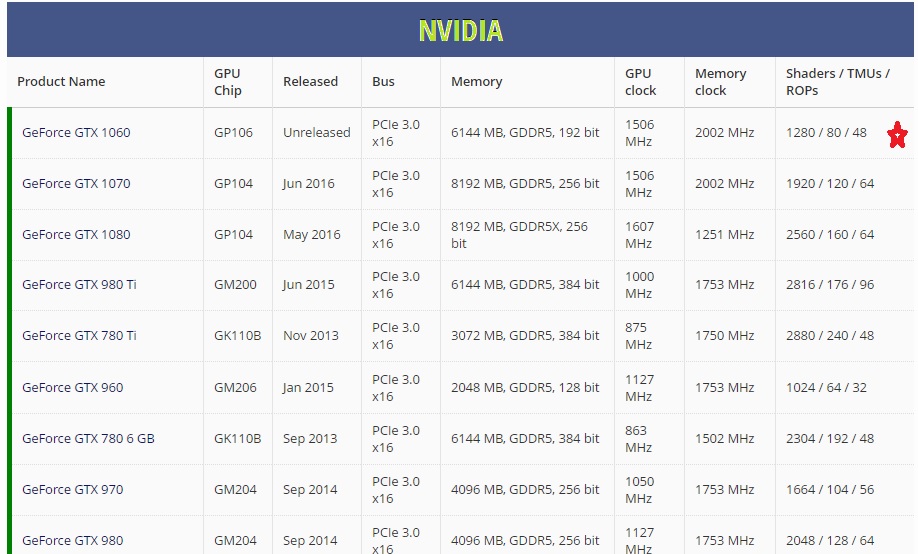
Task: Click the Shaders / TMUs / ROPs header
Action: click(x=838, y=82)
